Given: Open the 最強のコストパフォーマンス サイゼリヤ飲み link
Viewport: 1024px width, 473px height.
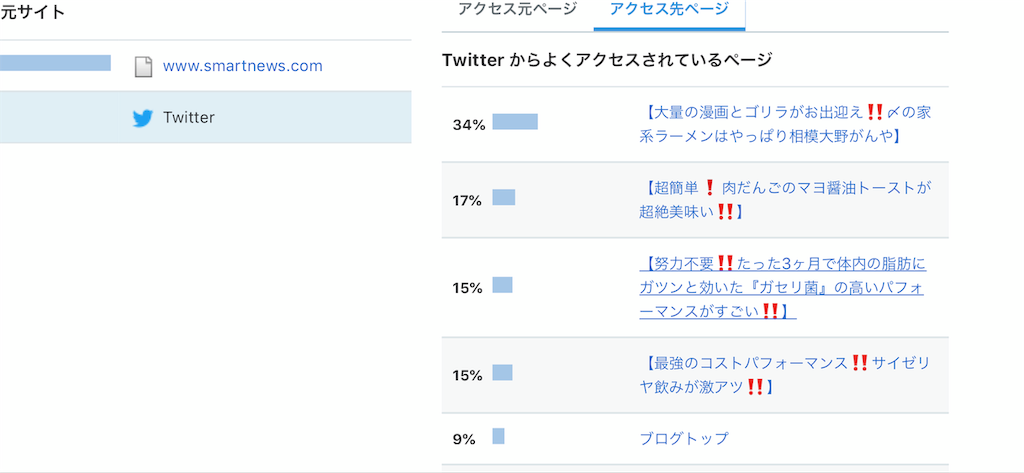Looking at the screenshot, I should click(785, 375).
